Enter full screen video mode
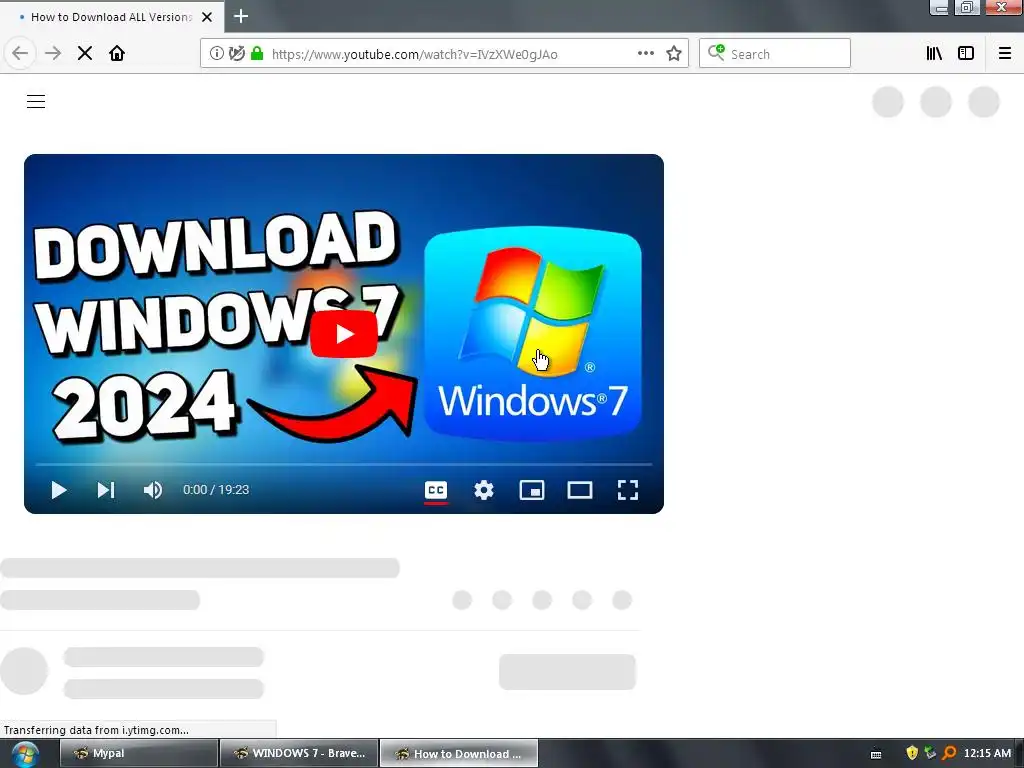This screenshot has height=768, width=1024. click(x=628, y=490)
